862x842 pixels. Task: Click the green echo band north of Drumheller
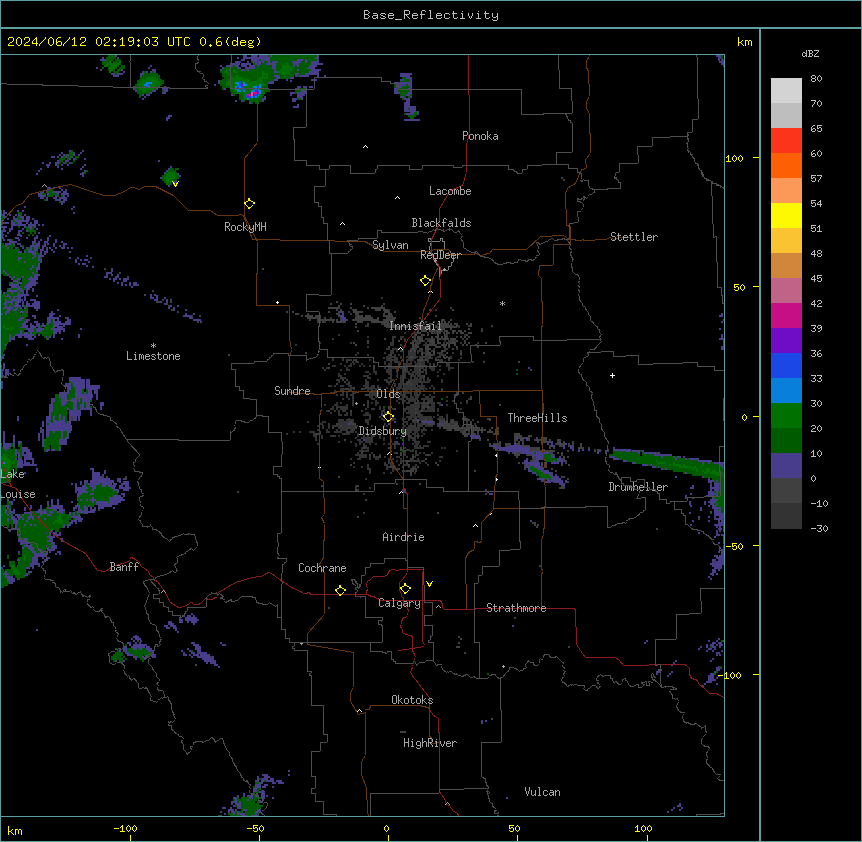[x=668, y=461]
